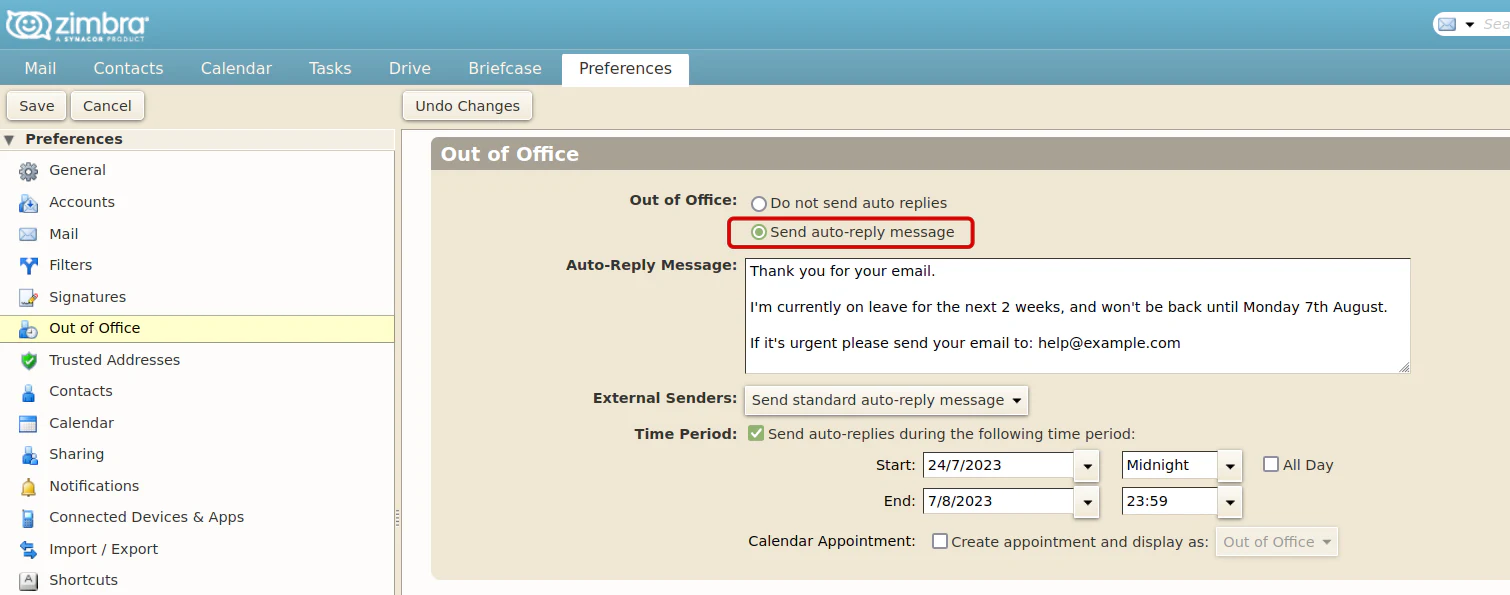1510x595 pixels.
Task: Click the Shortcuts keyboard icon
Action: click(29, 581)
